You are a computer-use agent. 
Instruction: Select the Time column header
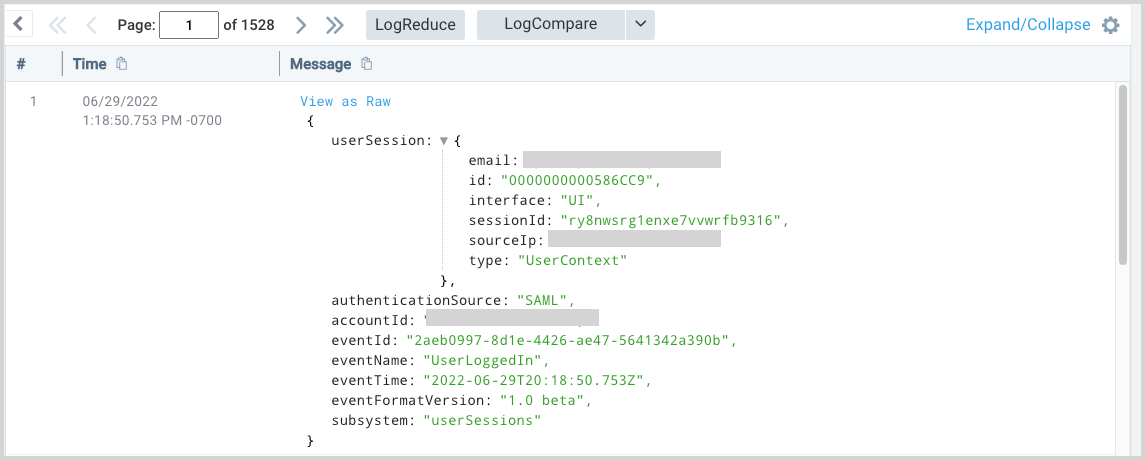pos(89,64)
